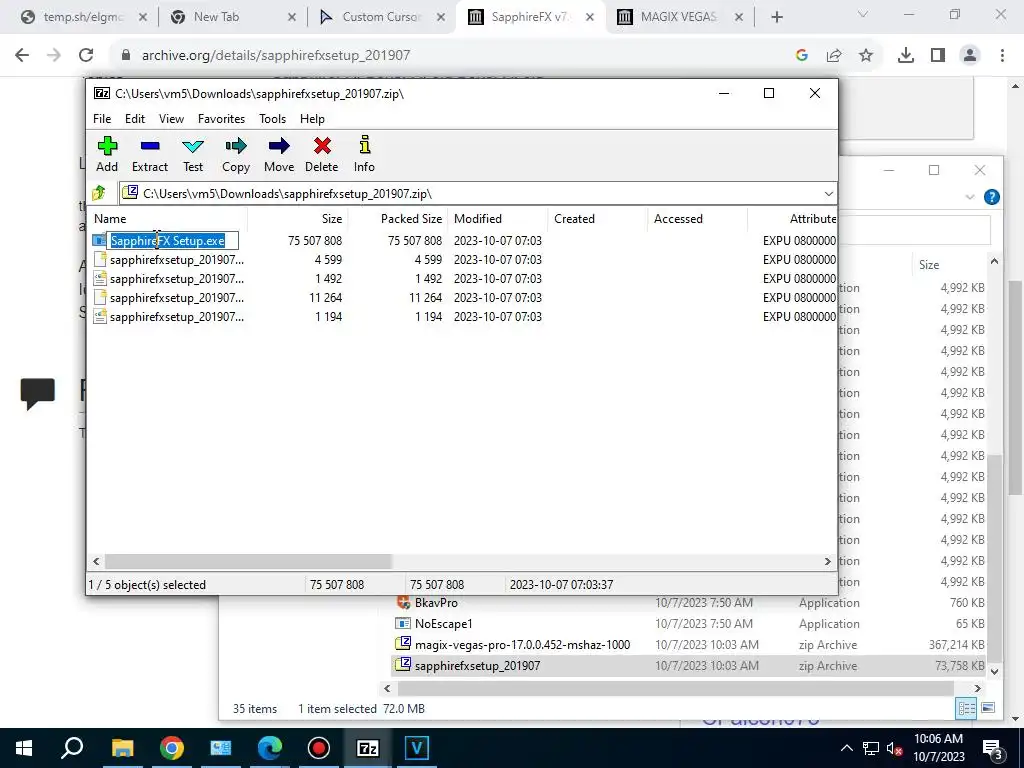The image size is (1024, 768).
Task: Click the right arrow of 7-Zip scrollbar
Action: tap(827, 561)
